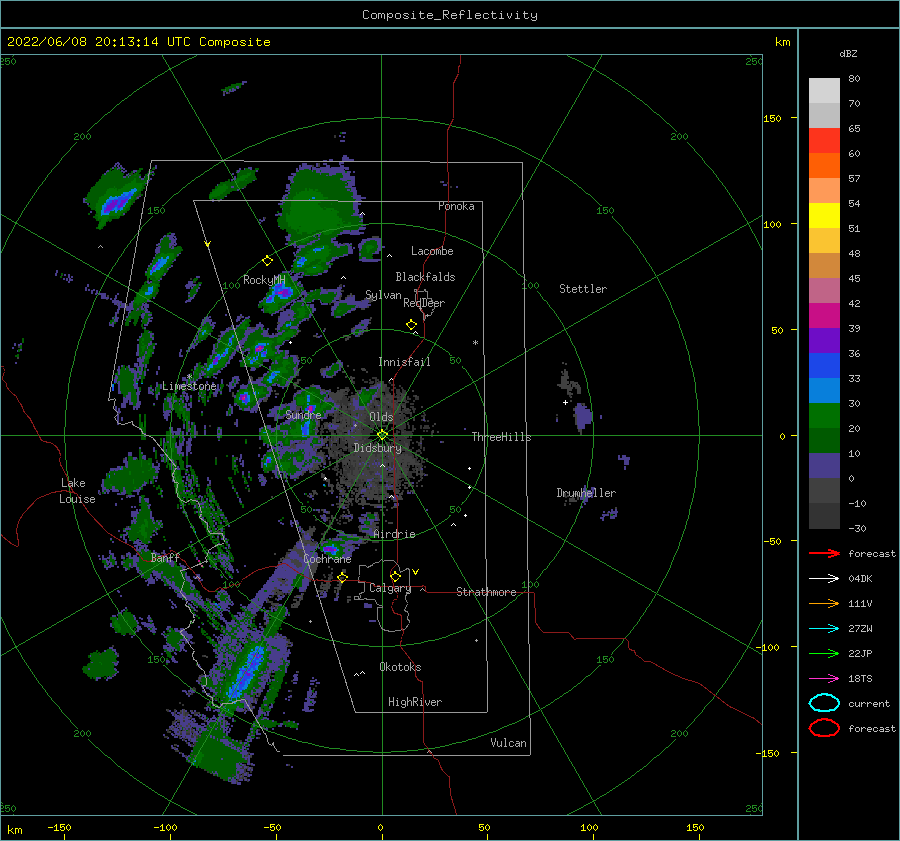This screenshot has height=841, width=900.
Task: Click the green 22JP arrow icon
Action: coord(824,653)
